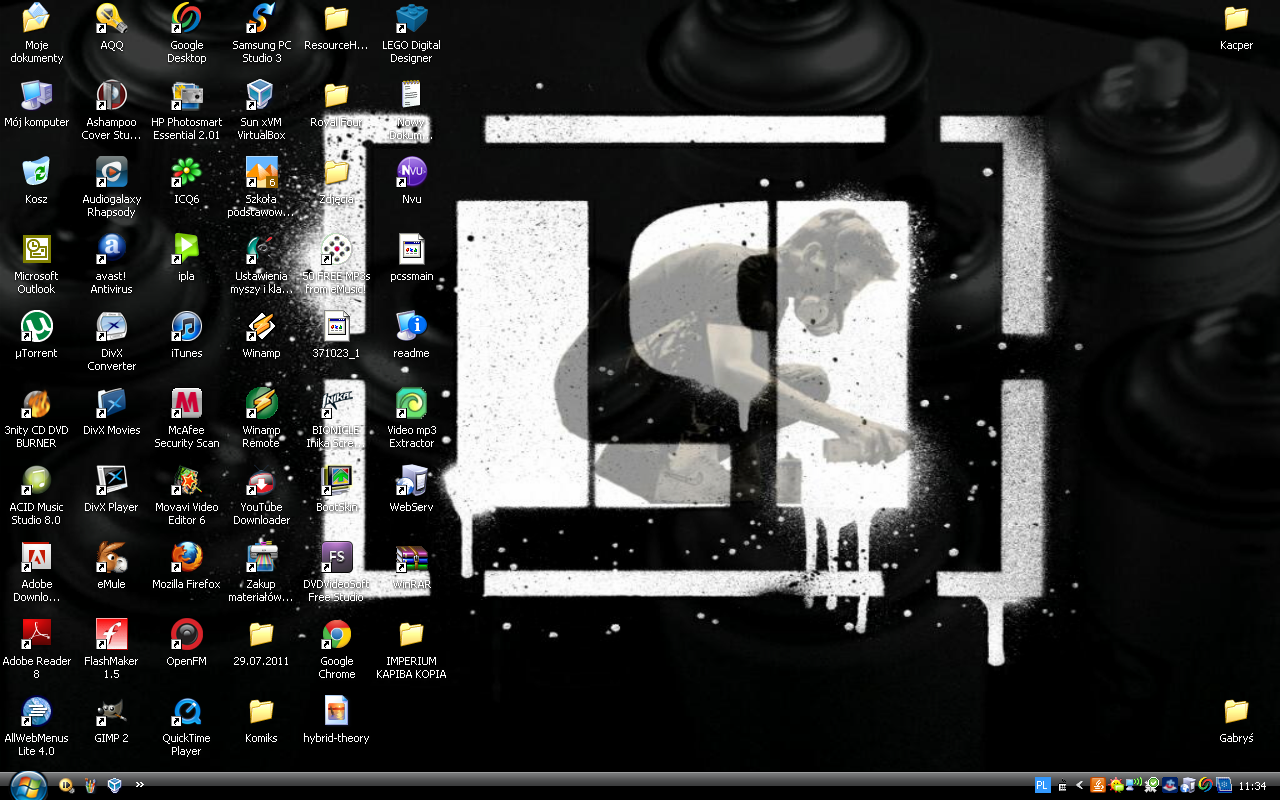Expand the quick launch overflow chevron

click(x=140, y=785)
